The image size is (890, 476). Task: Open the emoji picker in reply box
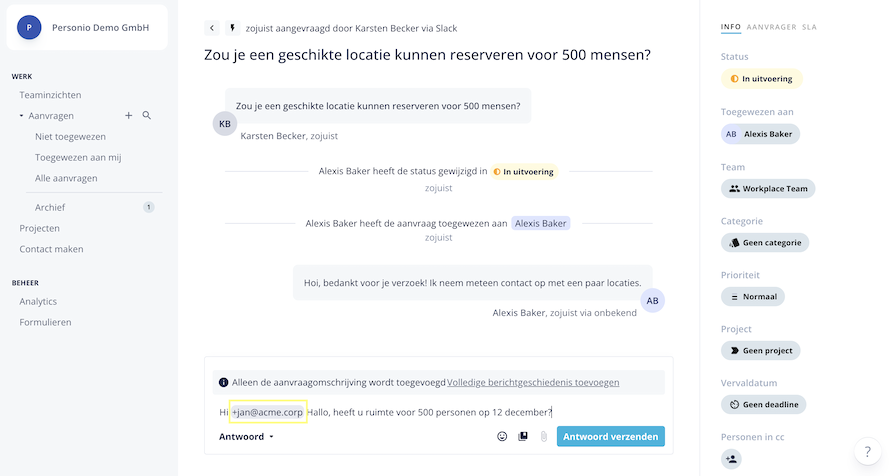[x=502, y=437]
